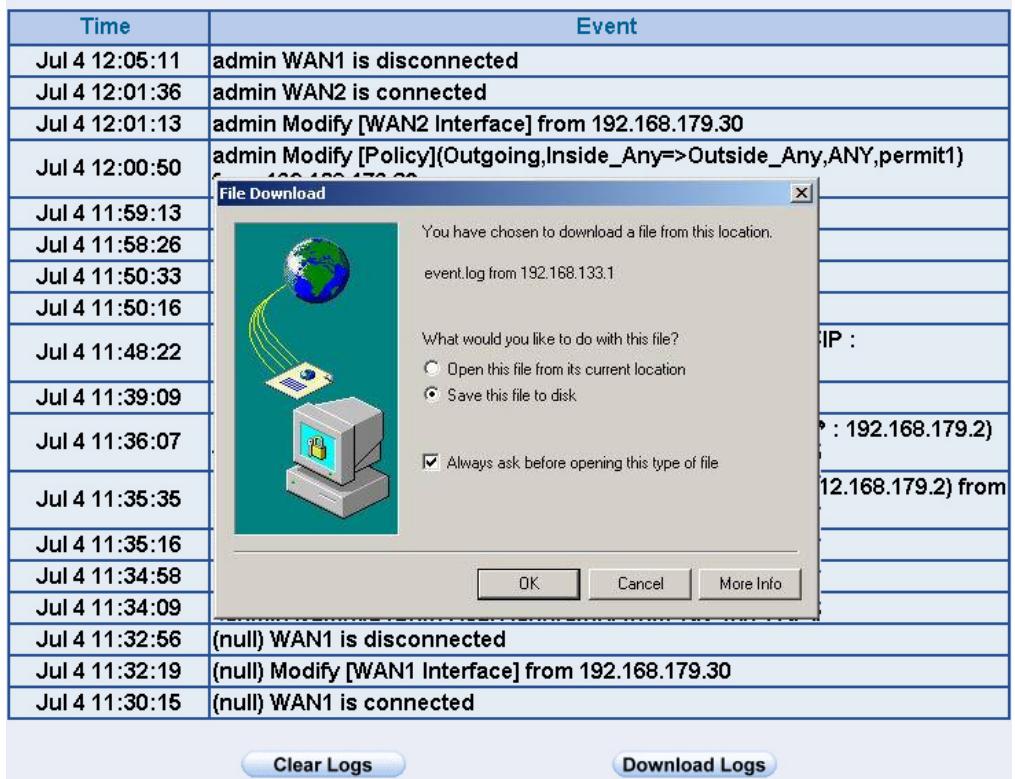Click the Jul 4 11:59:13 timestamp

coord(108,213)
